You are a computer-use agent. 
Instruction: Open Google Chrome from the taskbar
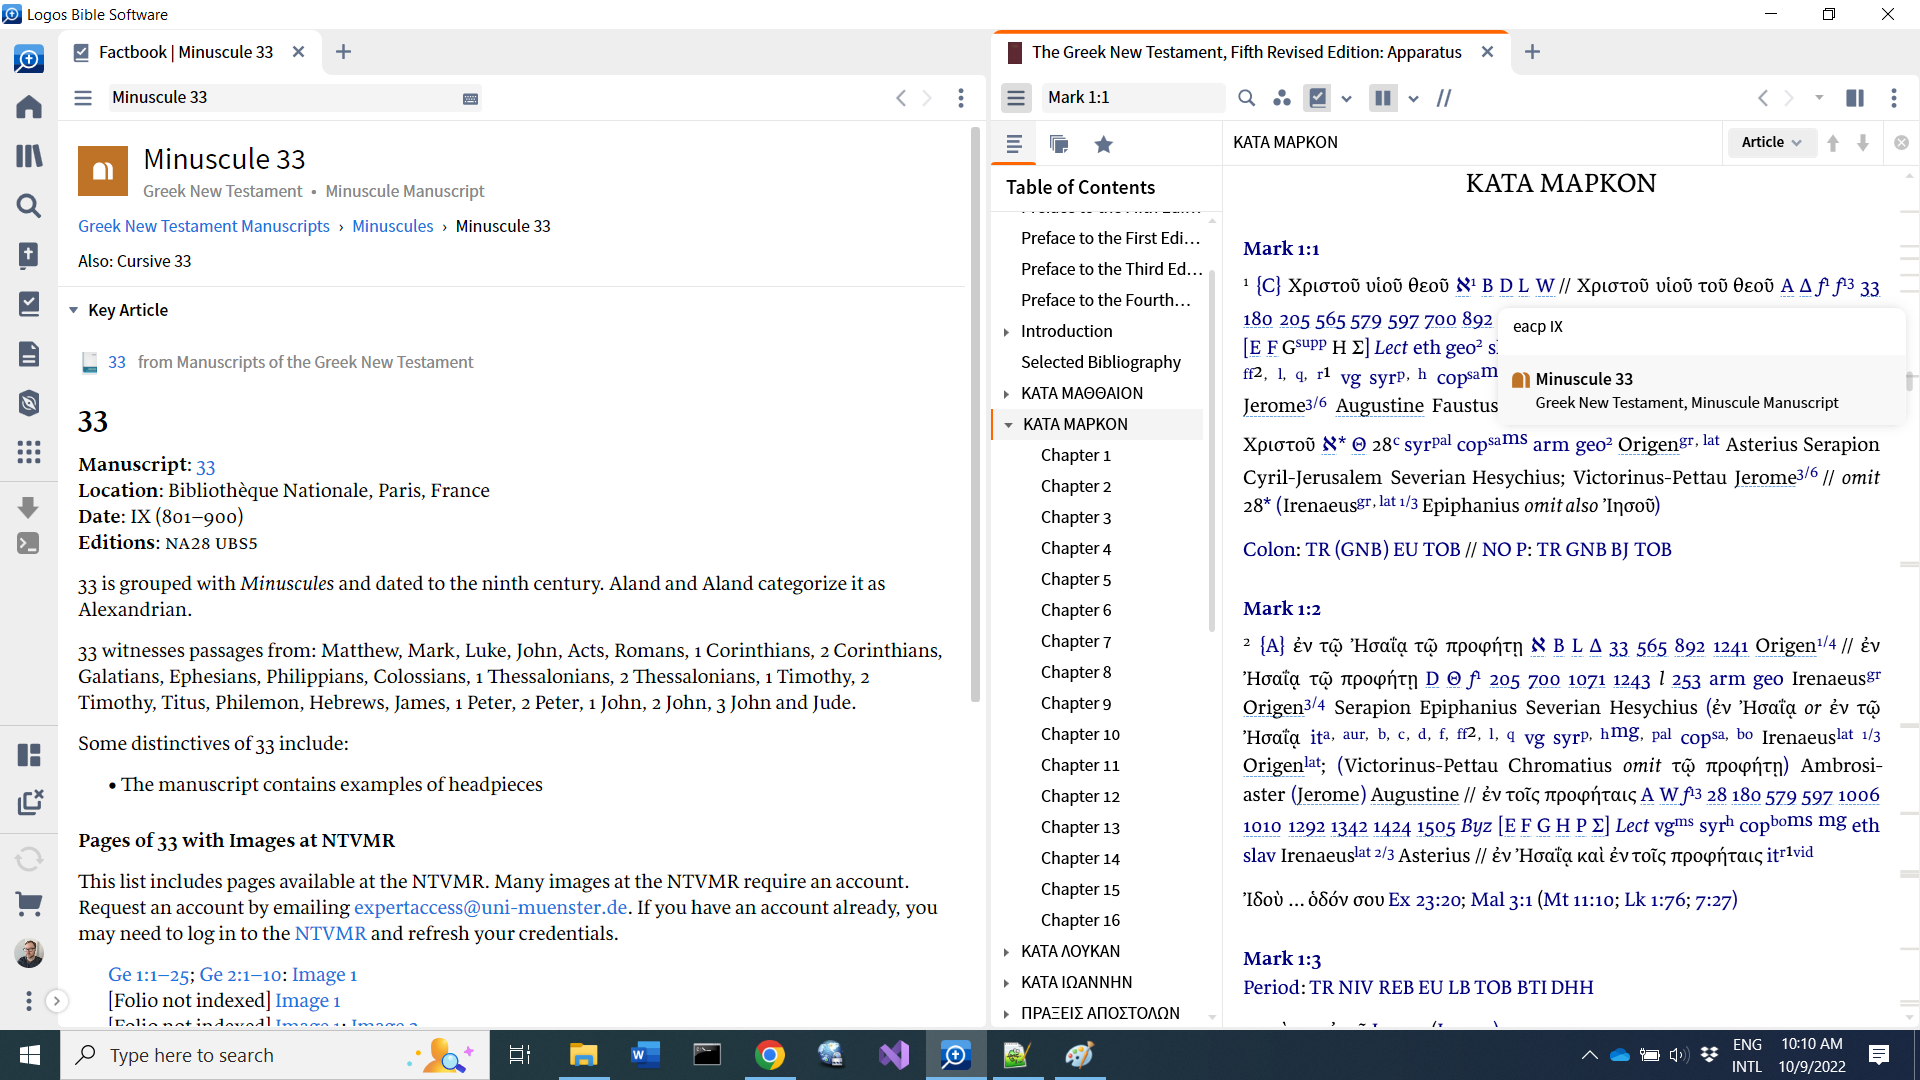coord(769,1055)
